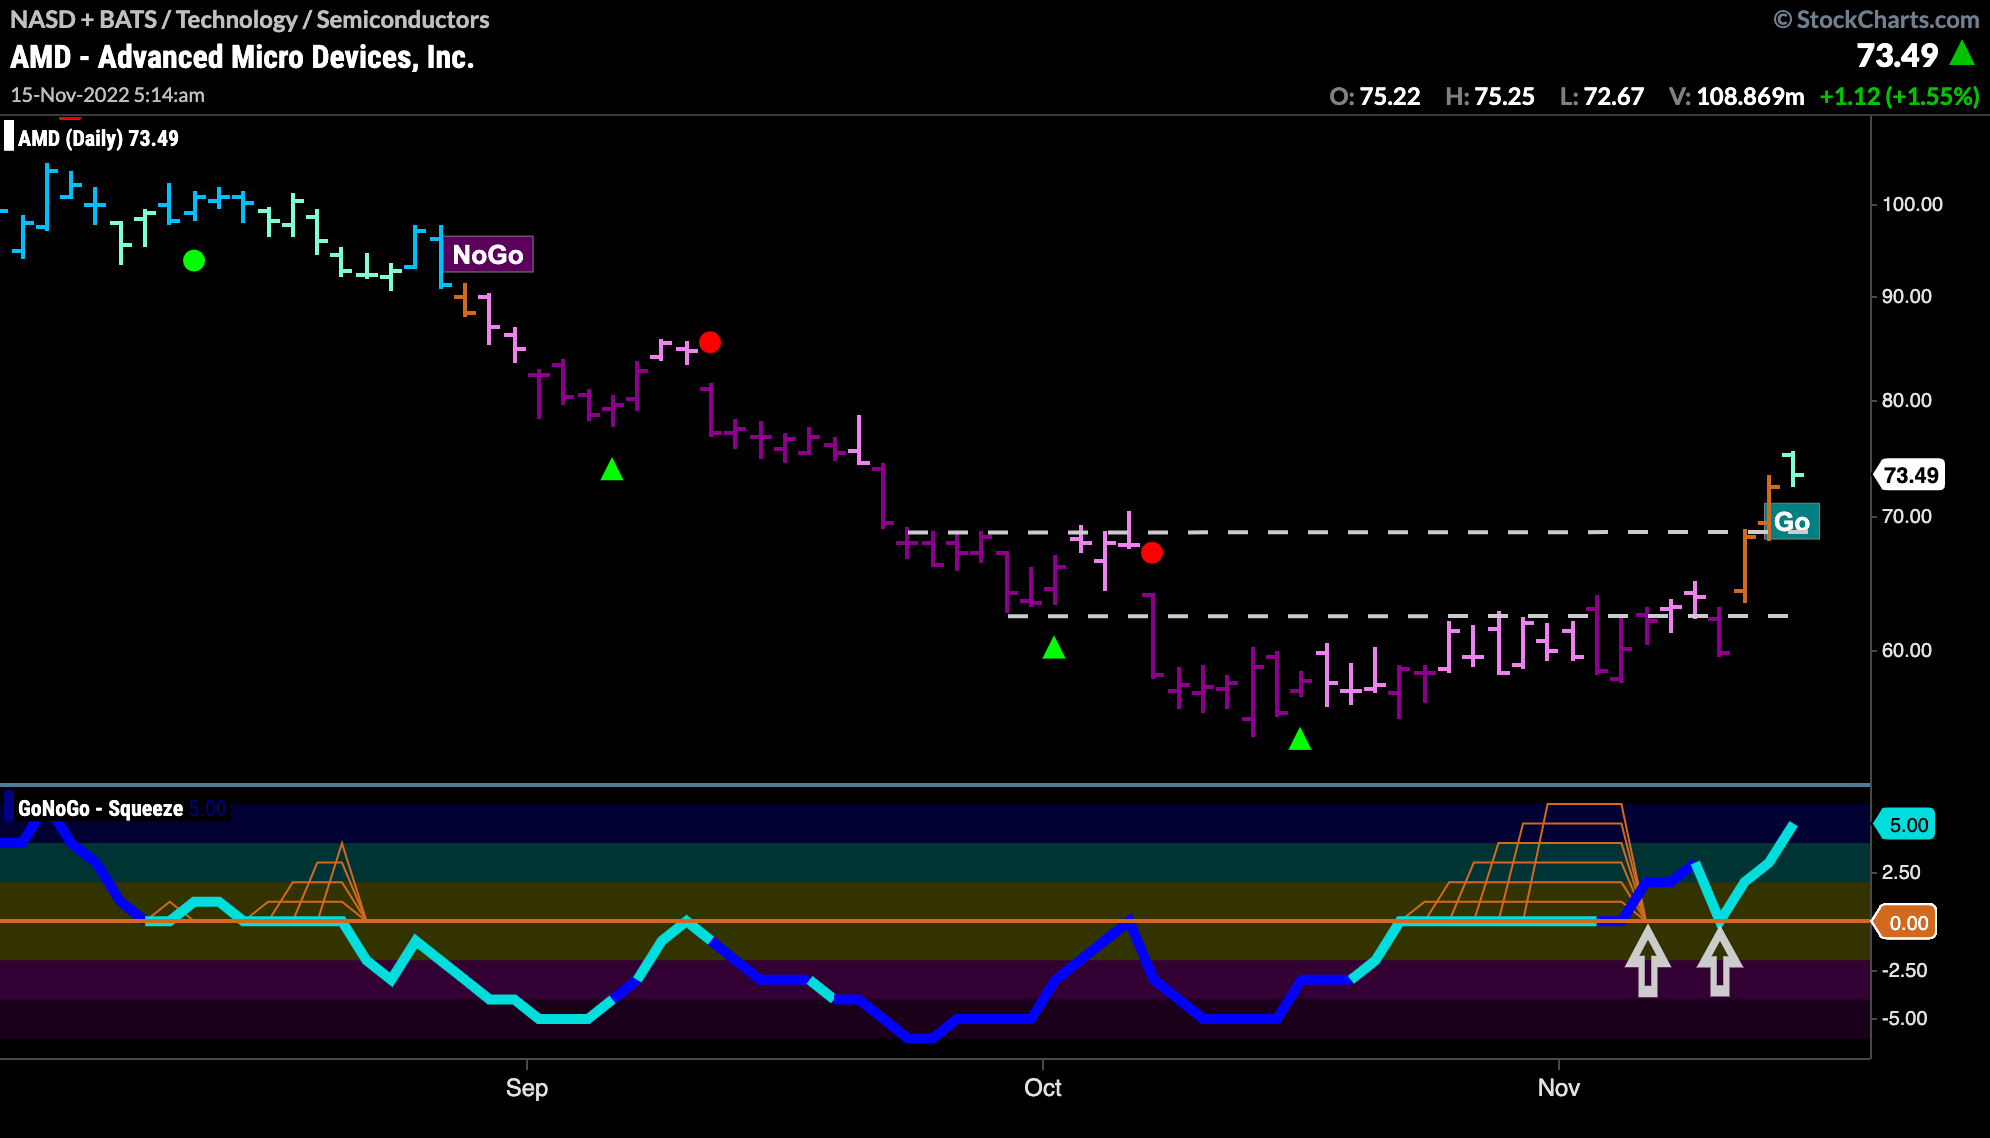1990x1138 pixels.
Task: Click the volume value V: 108.869m
Action: pos(1737,96)
